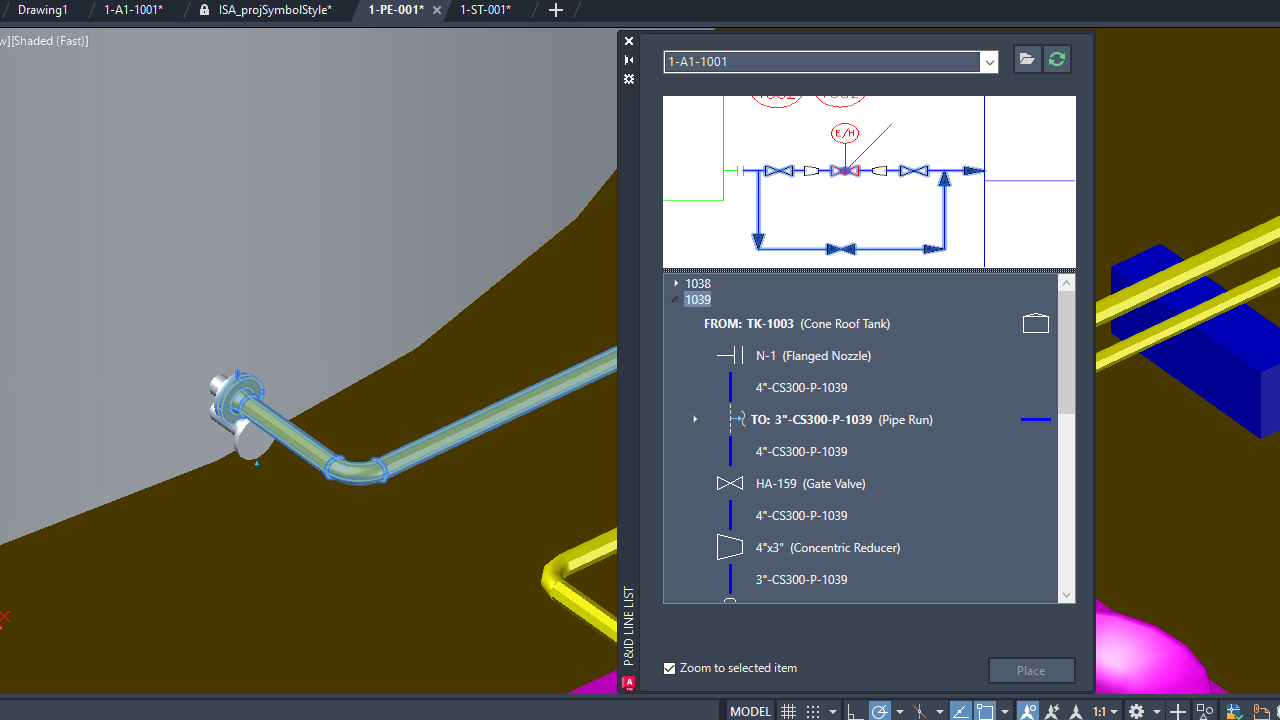
Task: Toggle grid display in status bar
Action: pos(789,711)
